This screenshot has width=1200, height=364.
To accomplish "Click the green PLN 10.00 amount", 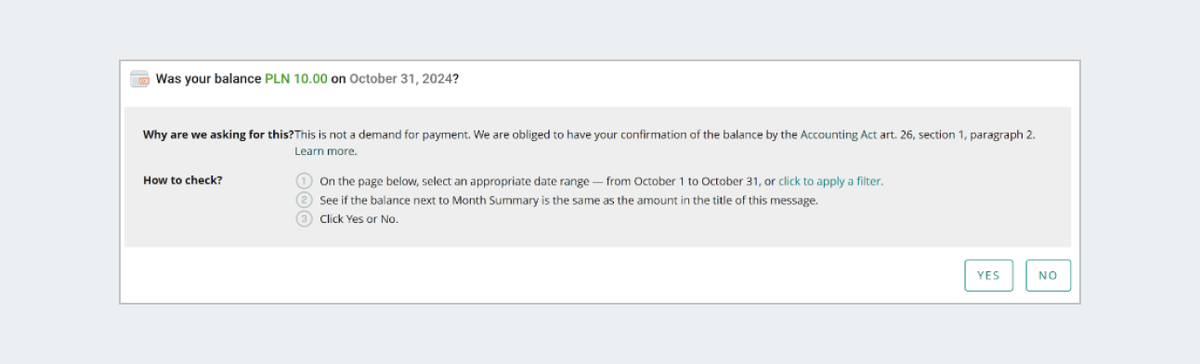I will coord(296,78).
